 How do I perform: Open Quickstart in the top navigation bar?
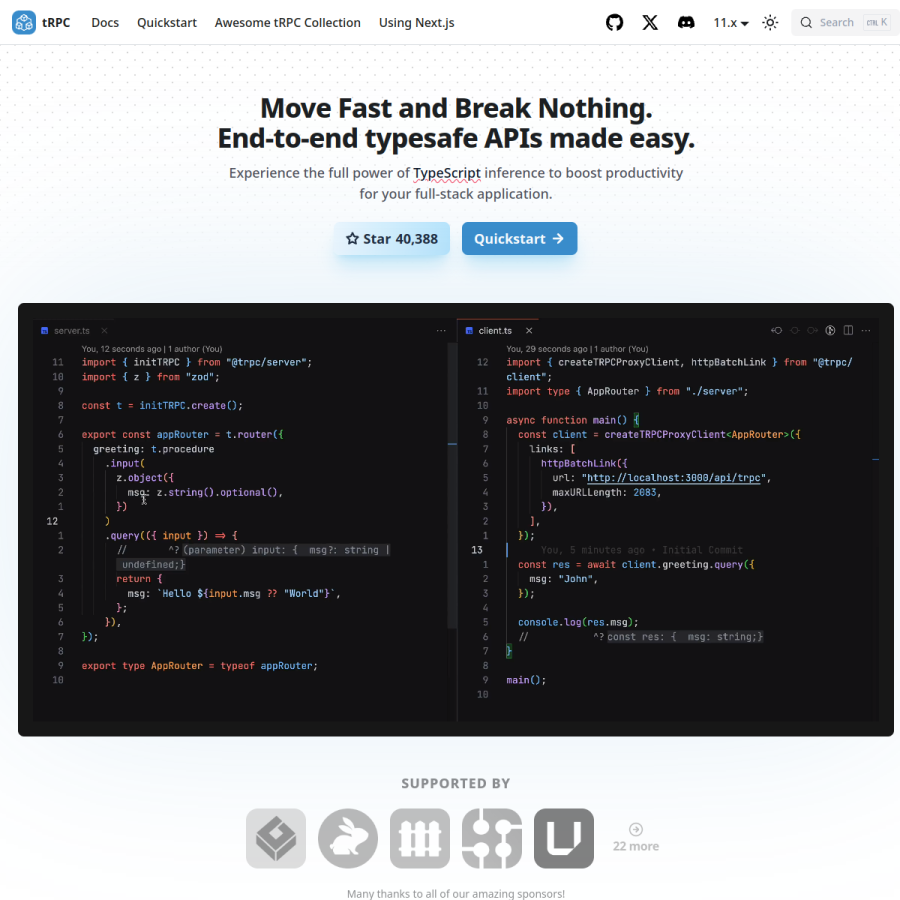166,22
